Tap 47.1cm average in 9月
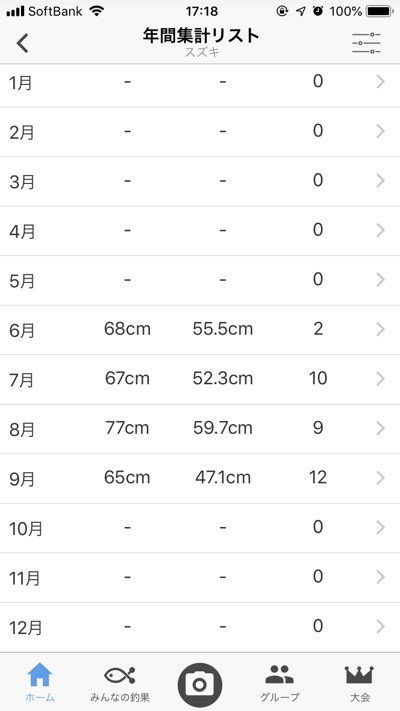 223,477
